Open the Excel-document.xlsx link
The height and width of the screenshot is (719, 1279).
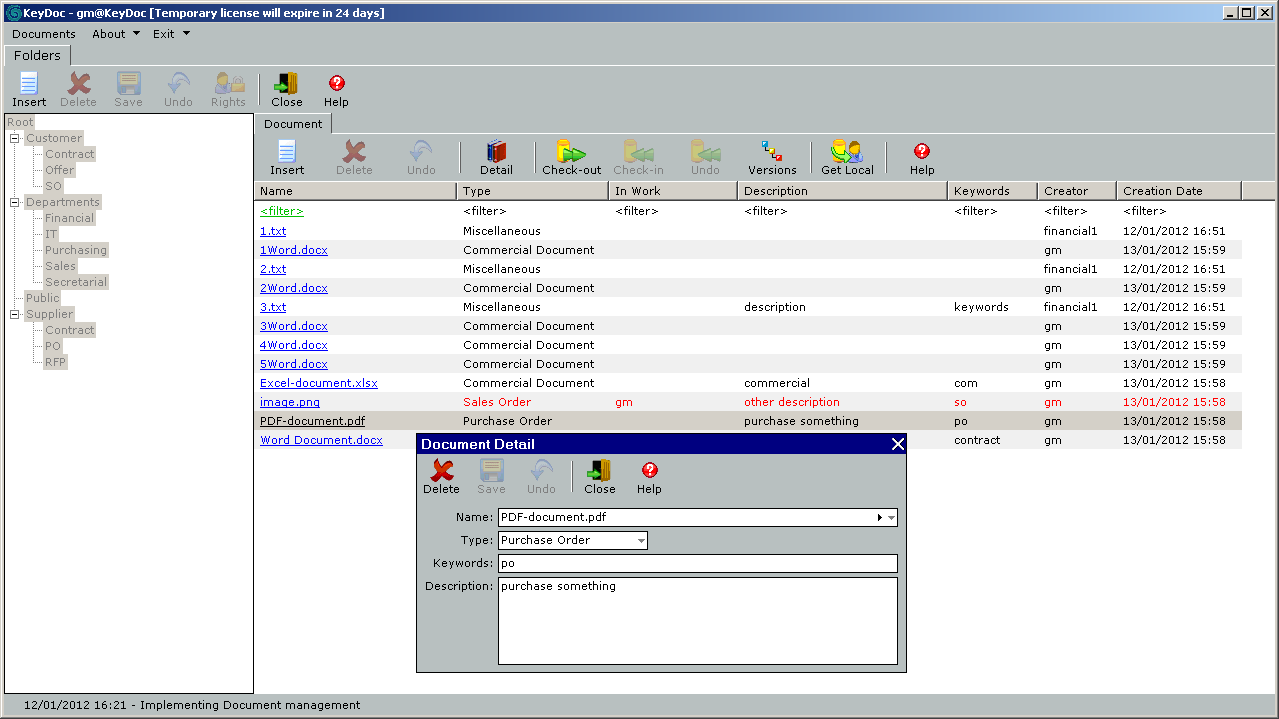[318, 383]
